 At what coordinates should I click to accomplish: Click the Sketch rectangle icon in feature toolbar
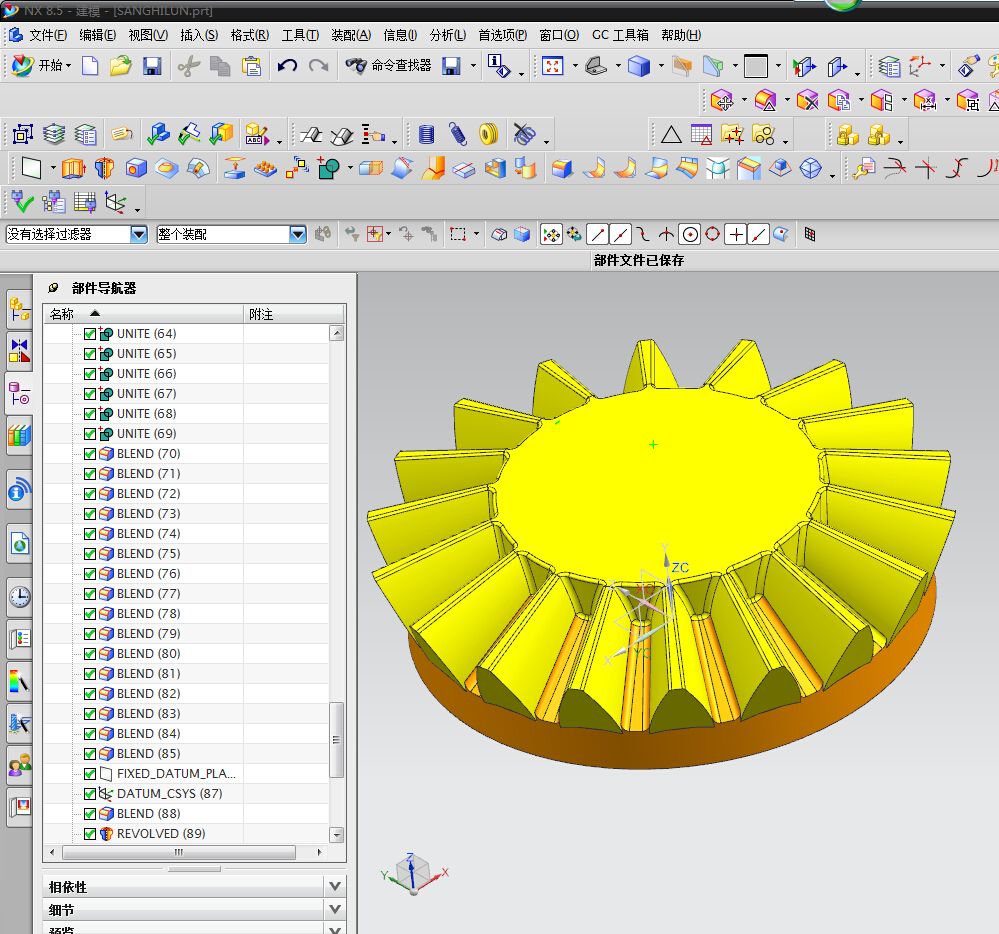click(x=31, y=168)
